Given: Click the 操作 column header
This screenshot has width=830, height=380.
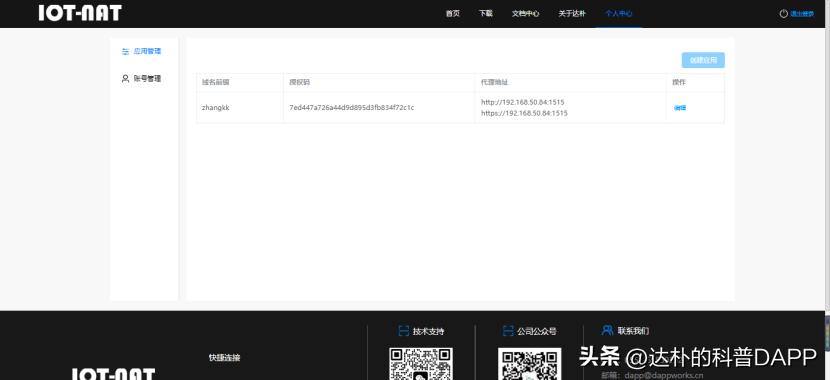Looking at the screenshot, I should point(679,82).
